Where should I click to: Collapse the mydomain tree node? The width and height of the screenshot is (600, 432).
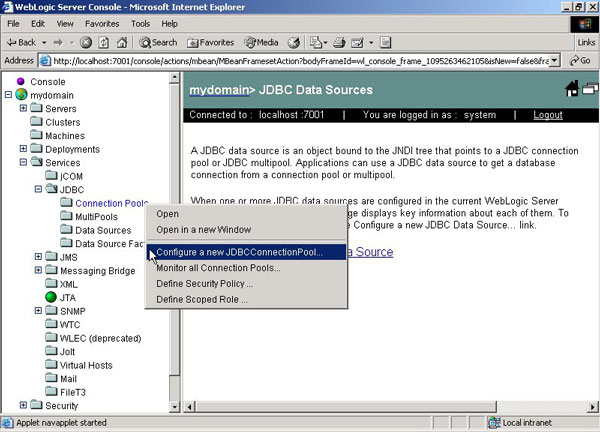pyautogui.click(x=8, y=95)
